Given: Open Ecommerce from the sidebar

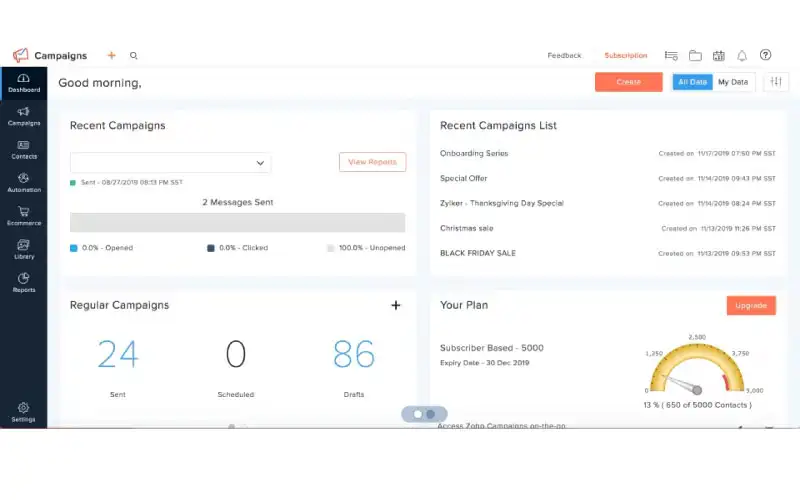Looking at the screenshot, I should [x=23, y=216].
